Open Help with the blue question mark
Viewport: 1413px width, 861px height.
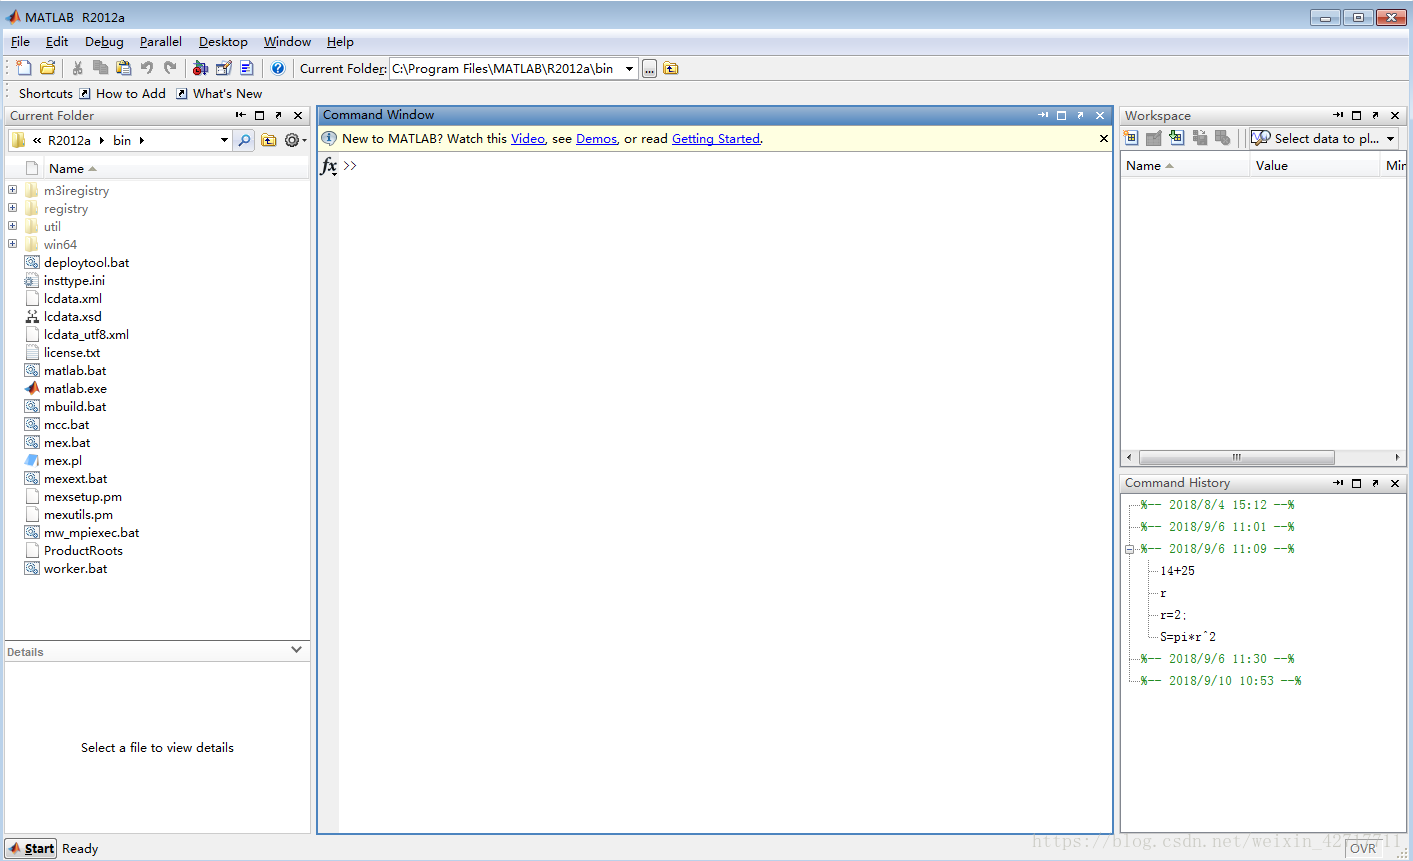click(x=278, y=68)
